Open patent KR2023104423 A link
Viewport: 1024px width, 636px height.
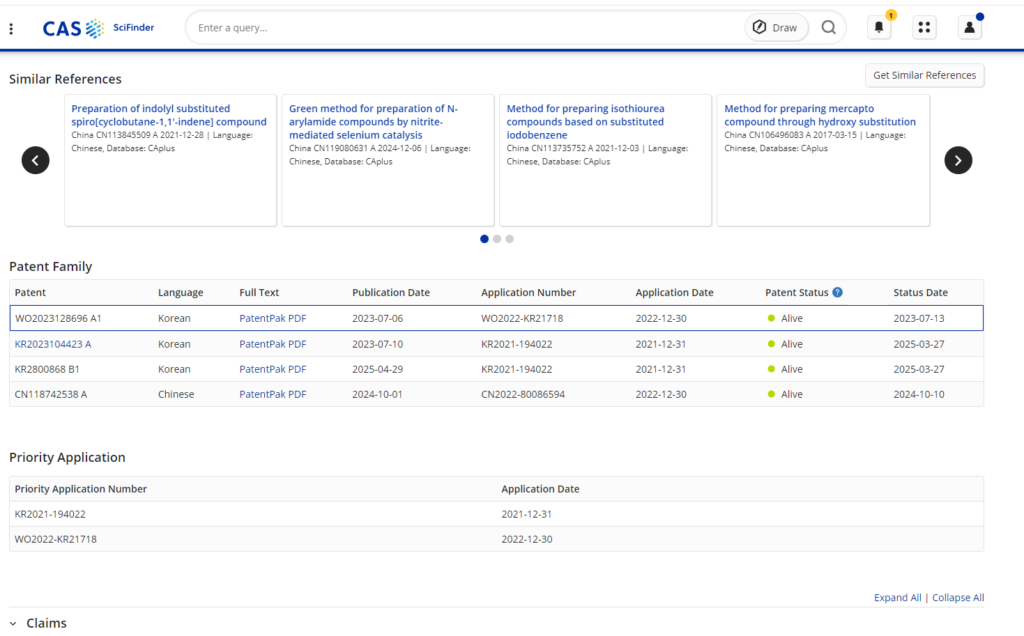(x=53, y=344)
